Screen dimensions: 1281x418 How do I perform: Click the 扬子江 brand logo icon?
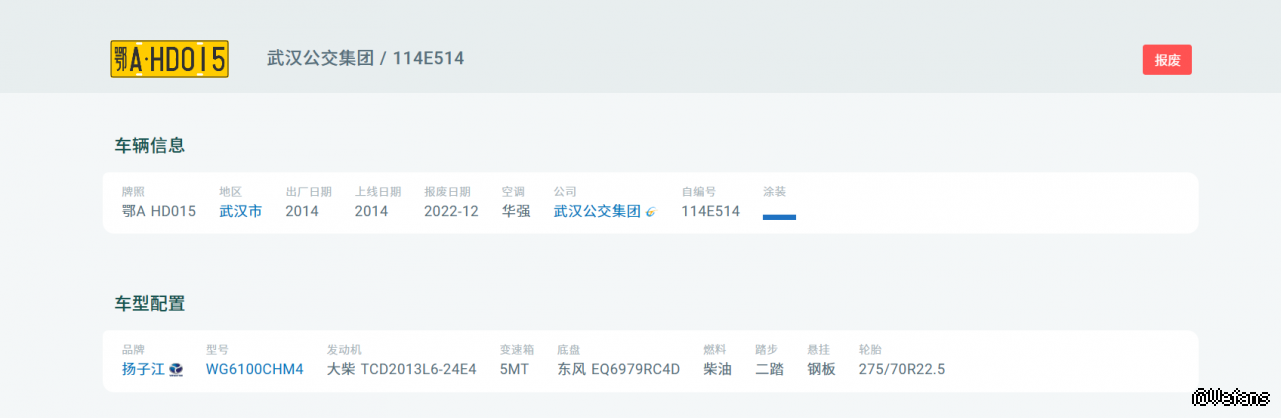[x=176, y=370]
